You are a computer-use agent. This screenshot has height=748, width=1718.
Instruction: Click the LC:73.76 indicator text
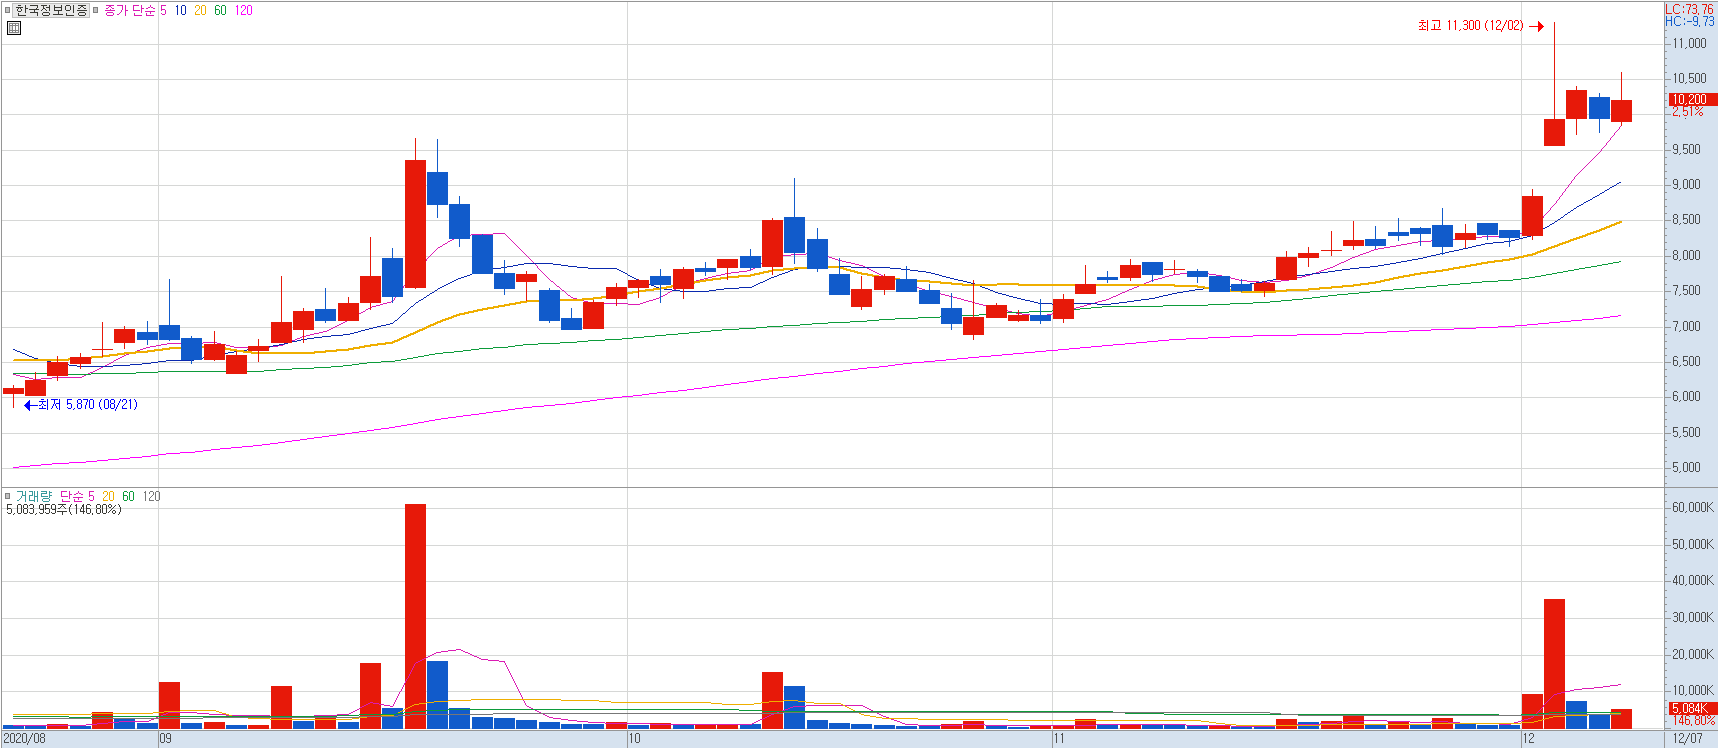(1689, 9)
